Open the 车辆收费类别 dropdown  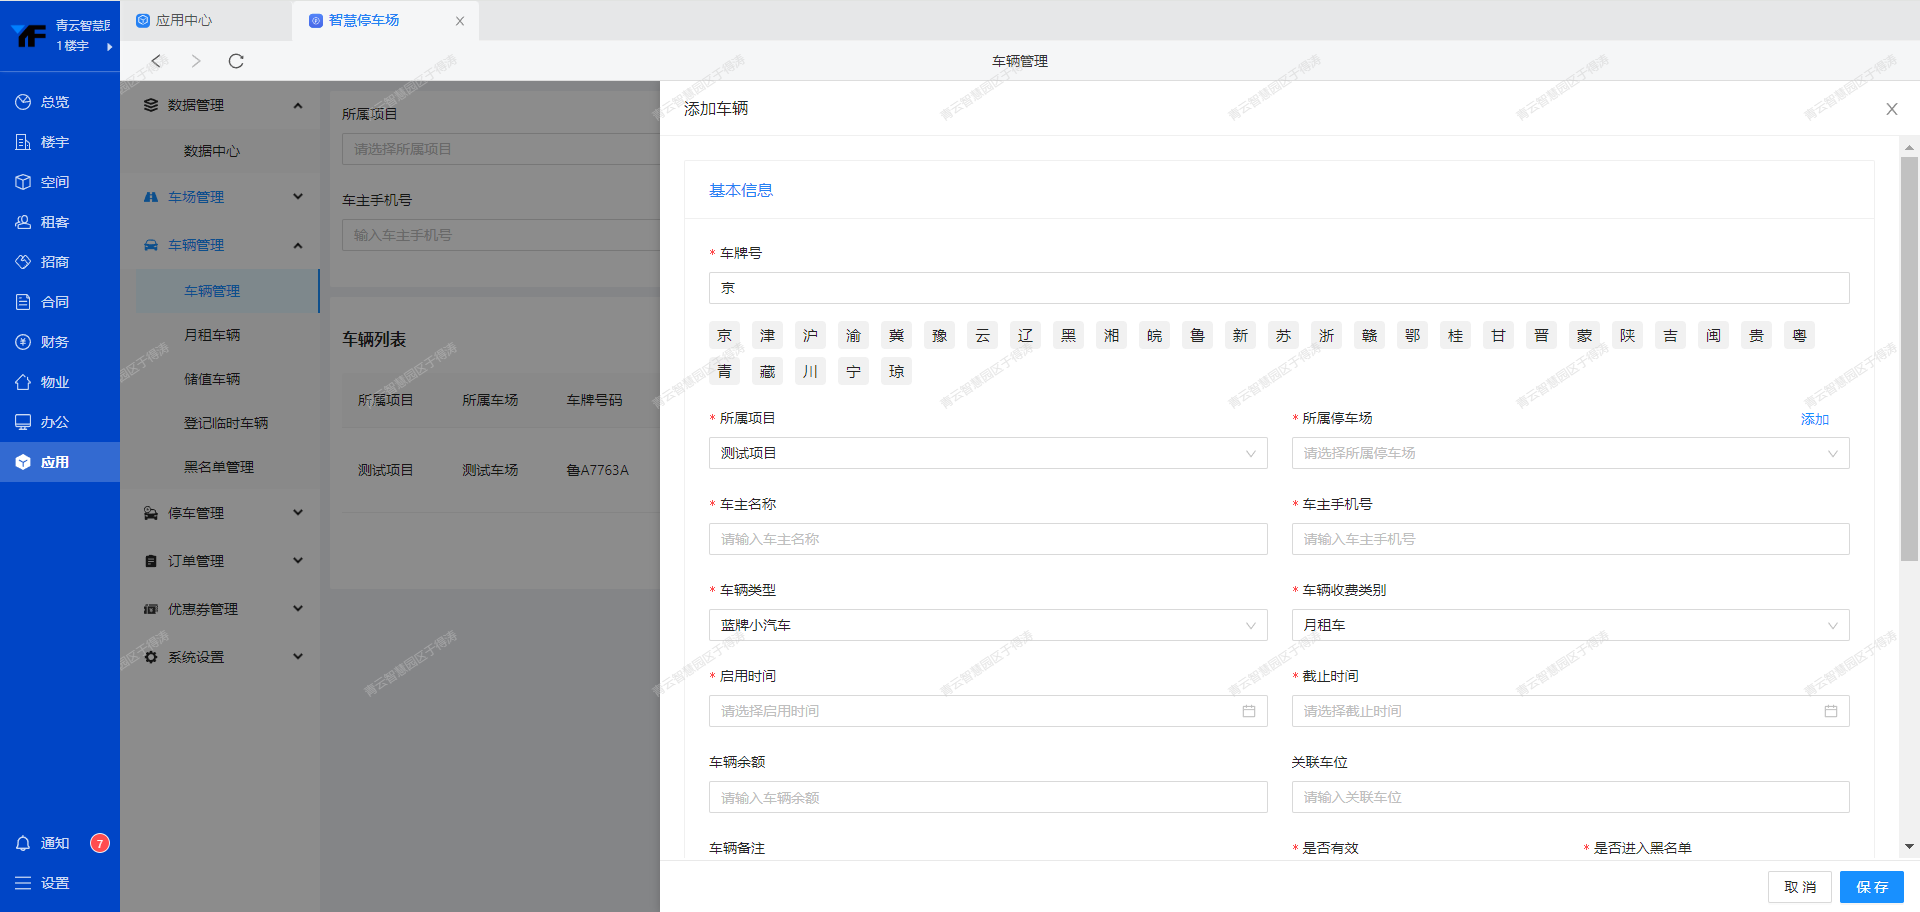(1569, 625)
